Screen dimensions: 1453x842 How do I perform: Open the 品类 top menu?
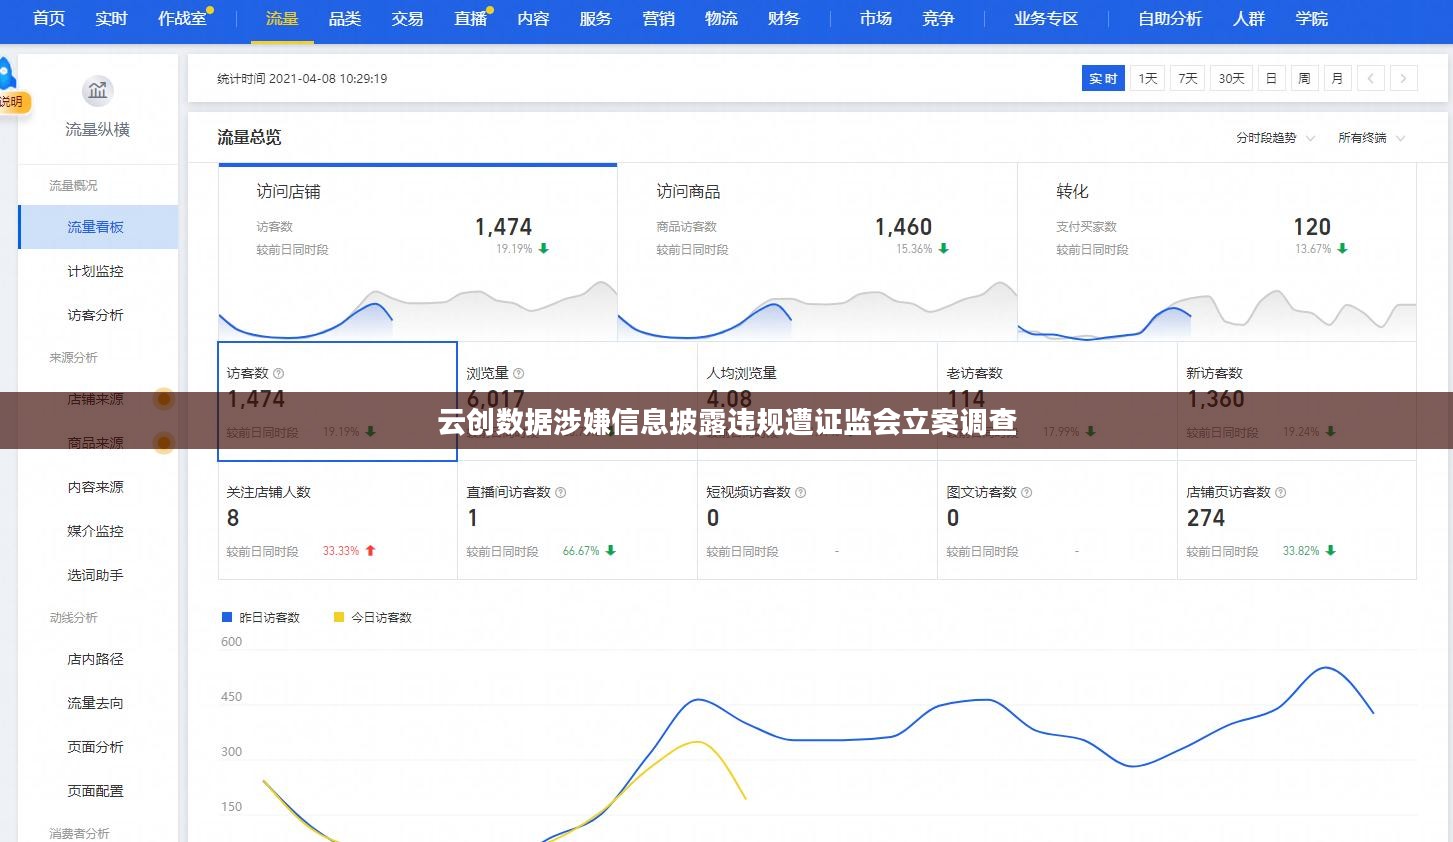[x=345, y=19]
